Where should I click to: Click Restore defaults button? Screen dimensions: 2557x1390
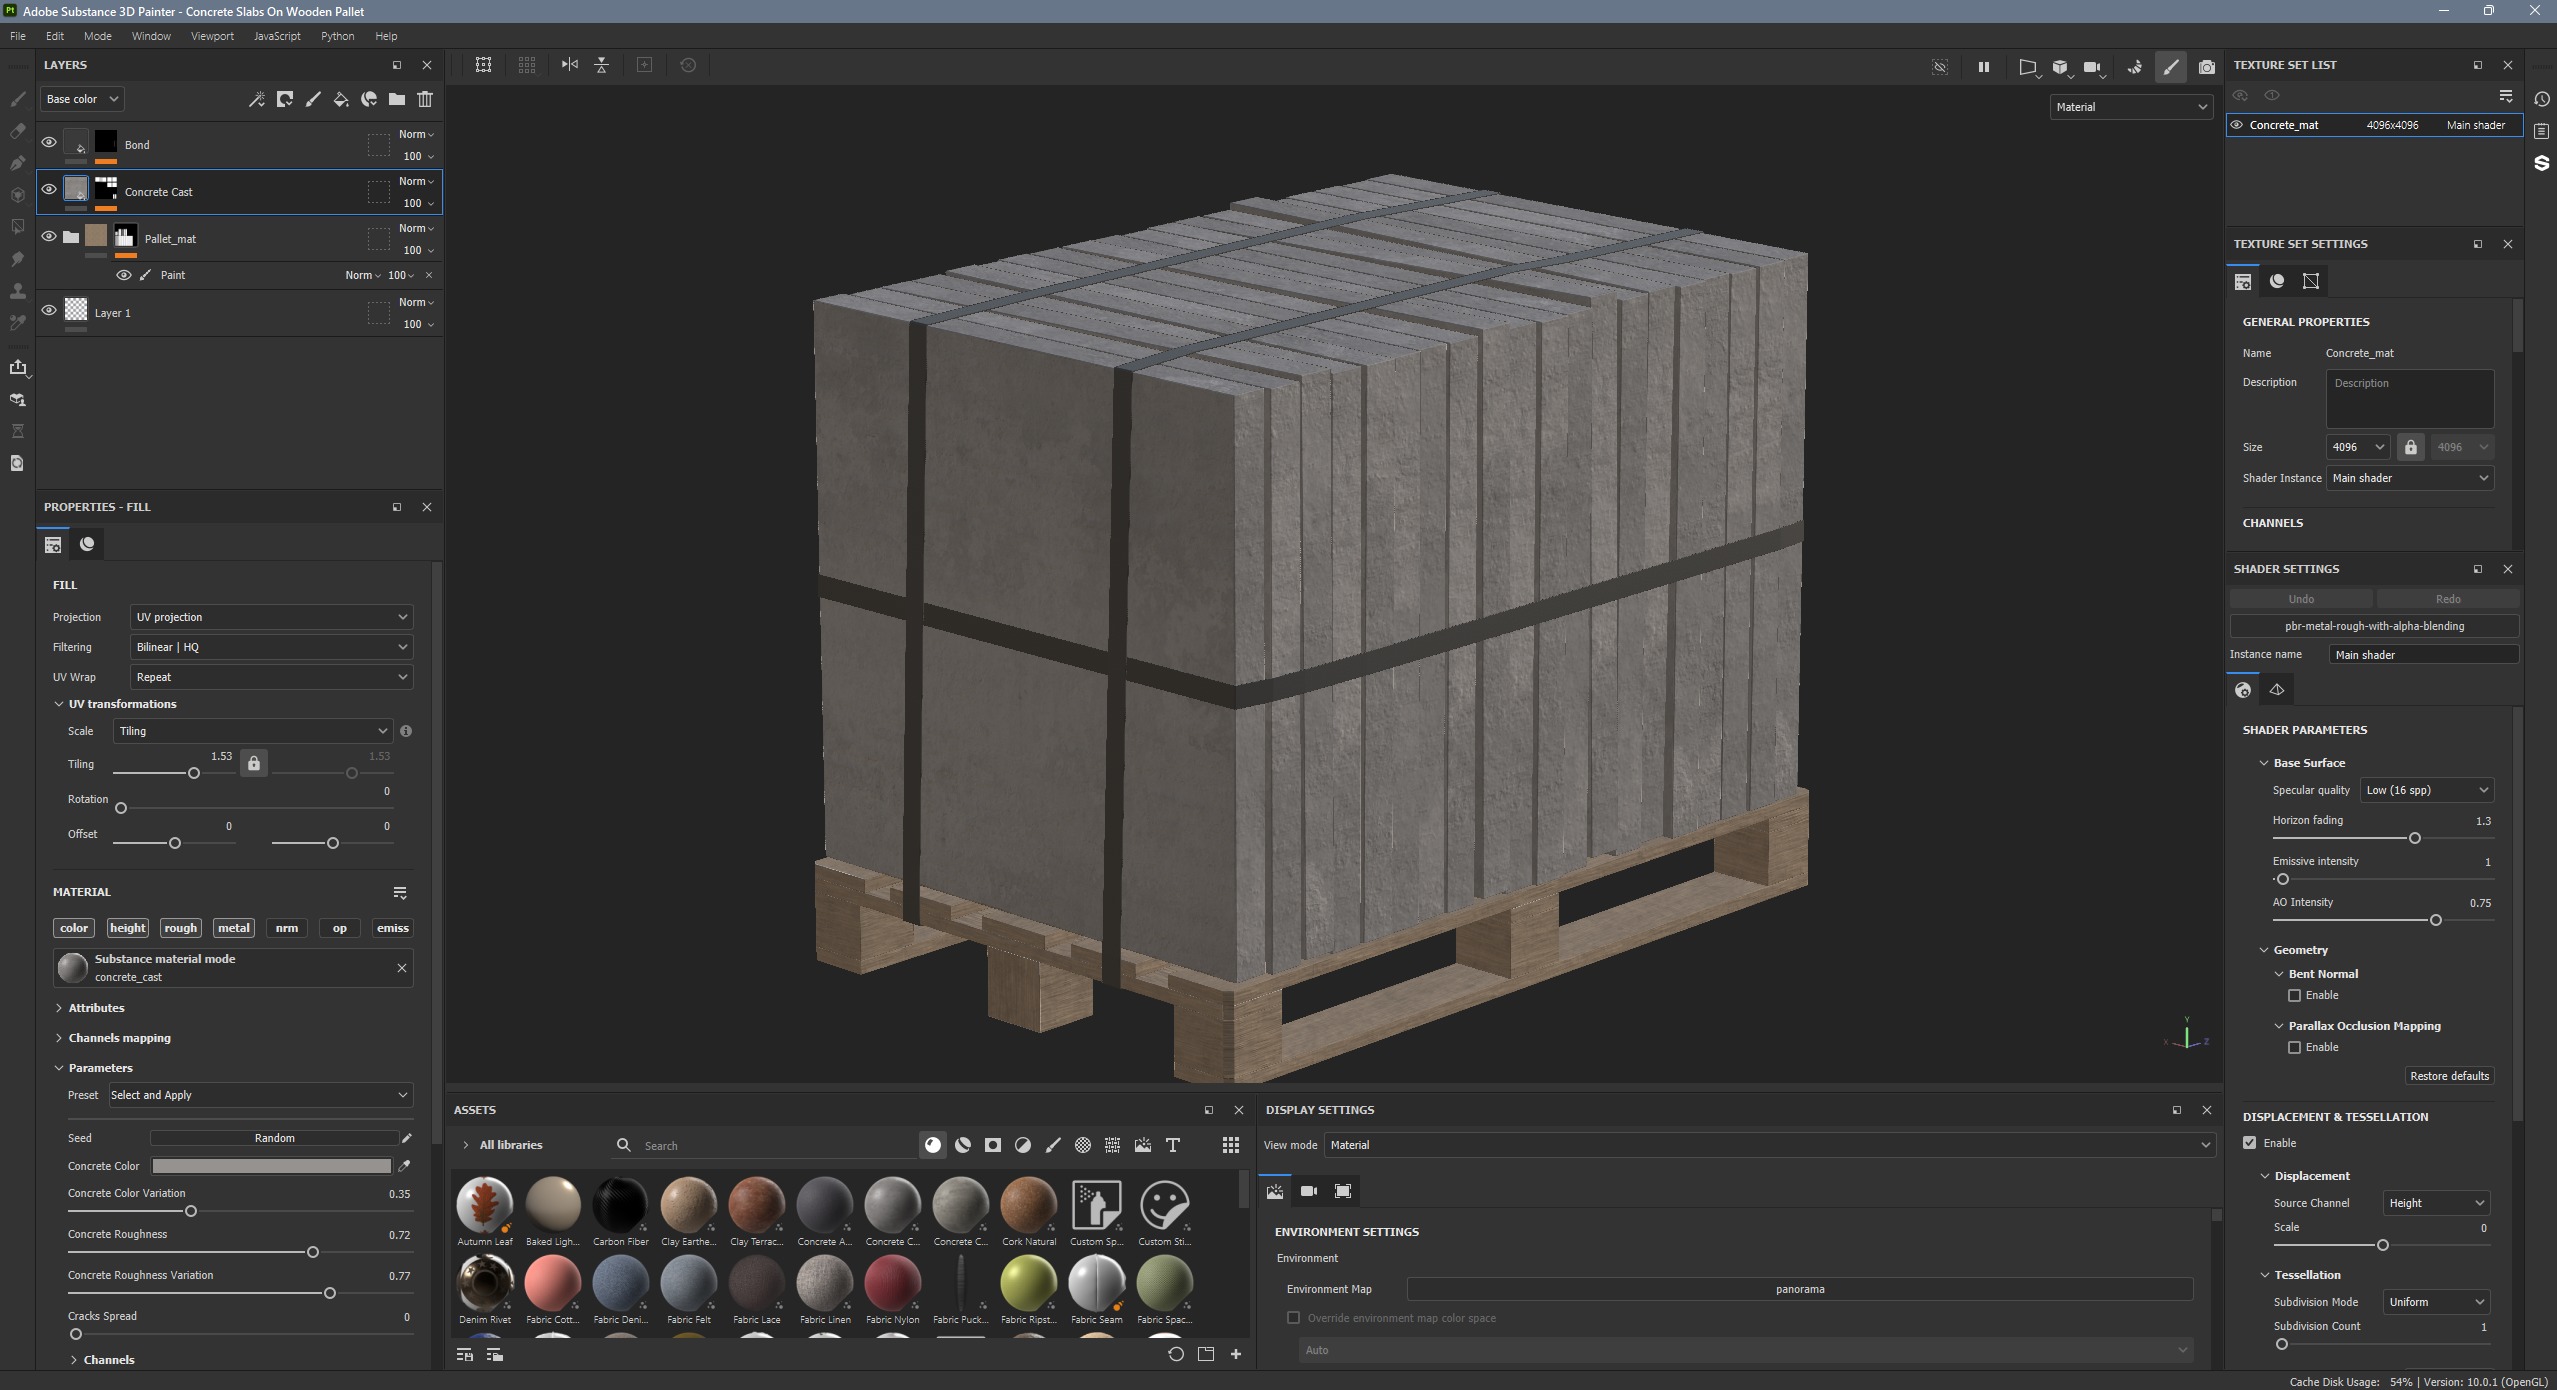pyautogui.click(x=2449, y=1076)
